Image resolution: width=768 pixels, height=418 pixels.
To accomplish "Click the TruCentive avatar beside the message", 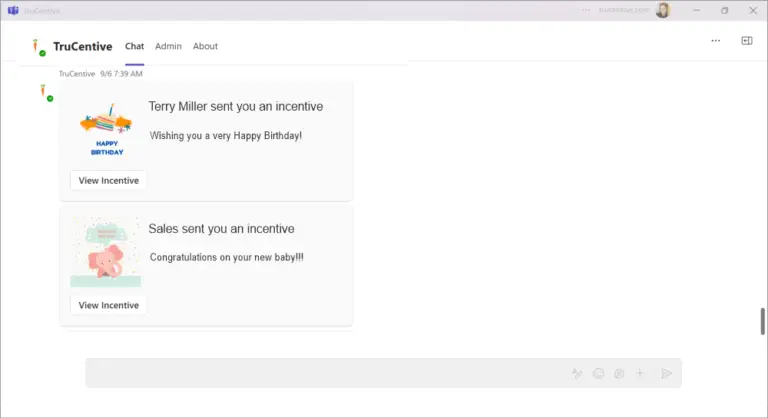I will 46,93.
